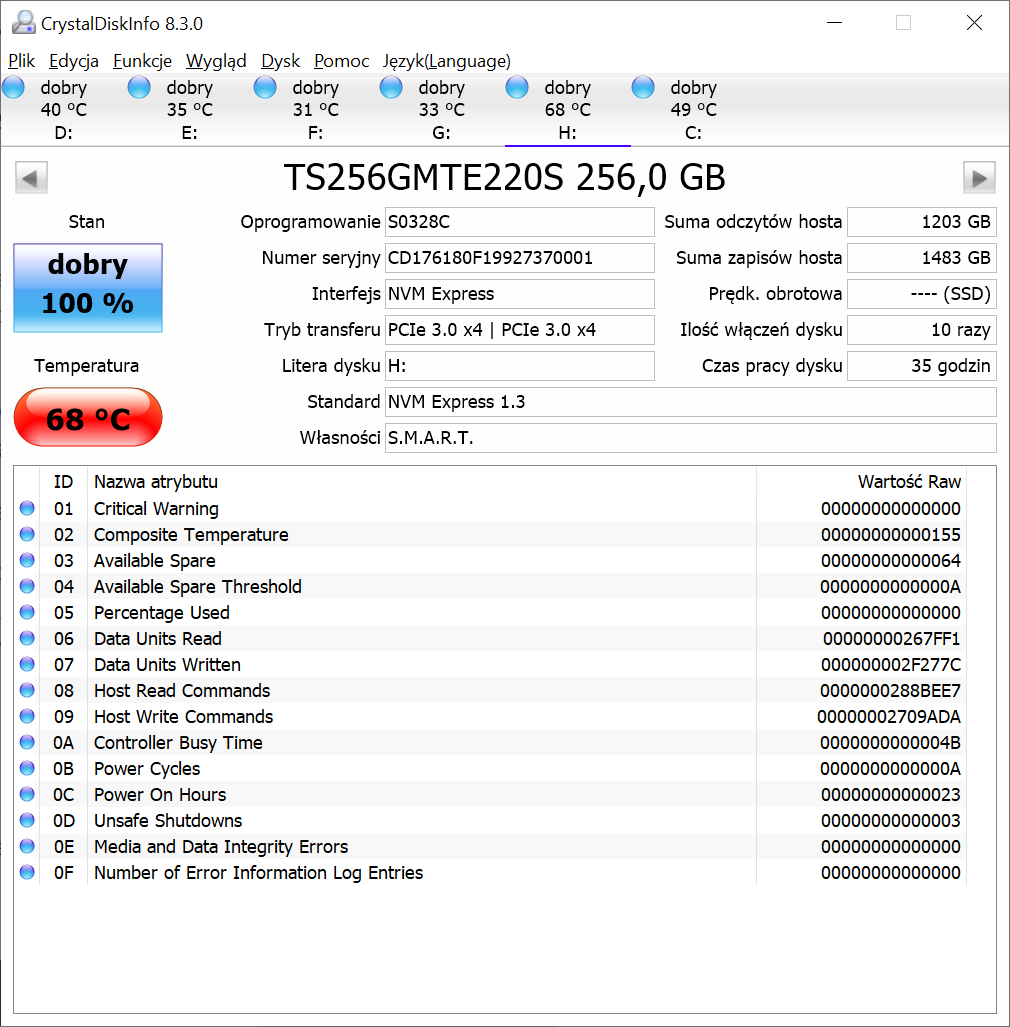Open the Plik menu
1010x1027 pixels.
pyautogui.click(x=22, y=61)
